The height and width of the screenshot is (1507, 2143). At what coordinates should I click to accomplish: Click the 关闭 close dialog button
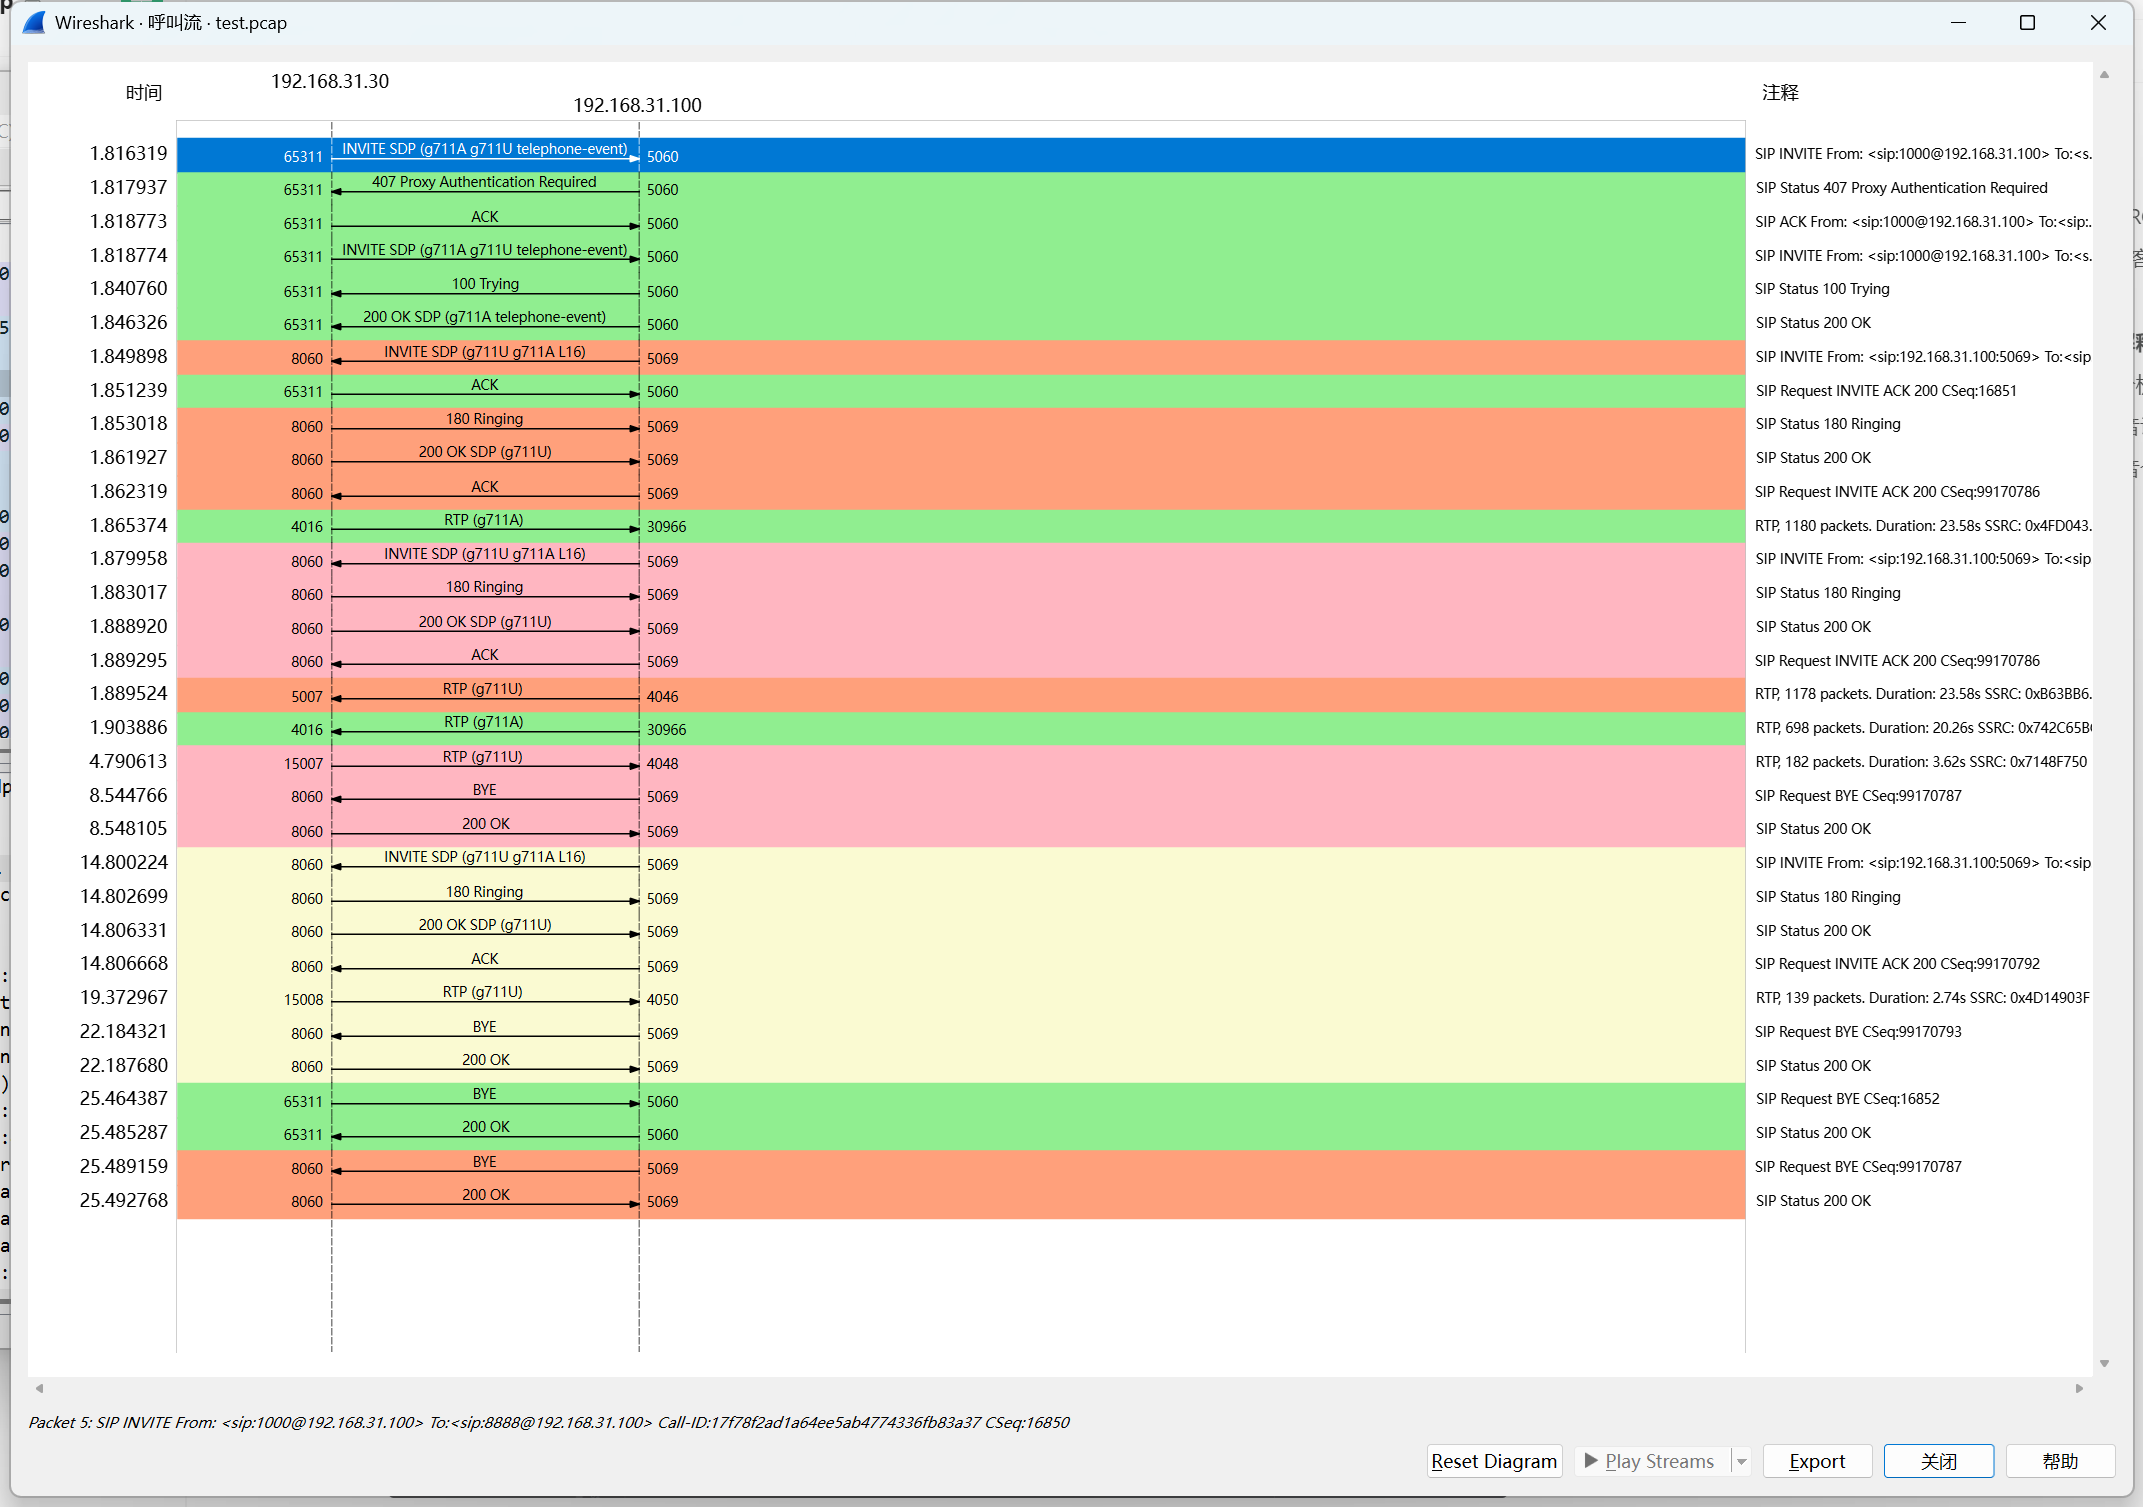(x=1938, y=1461)
